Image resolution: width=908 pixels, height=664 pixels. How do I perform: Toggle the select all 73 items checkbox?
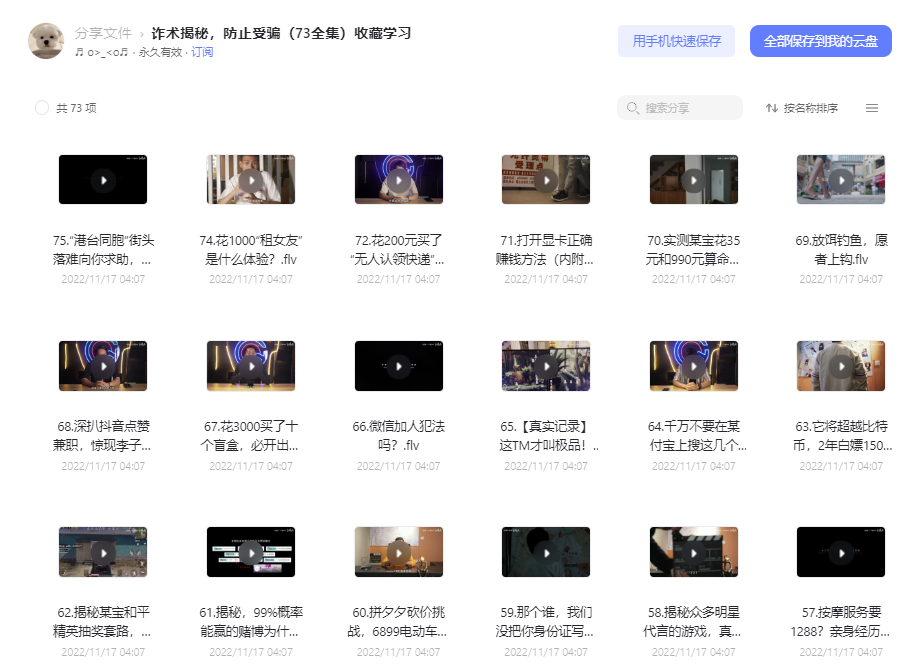point(42,108)
